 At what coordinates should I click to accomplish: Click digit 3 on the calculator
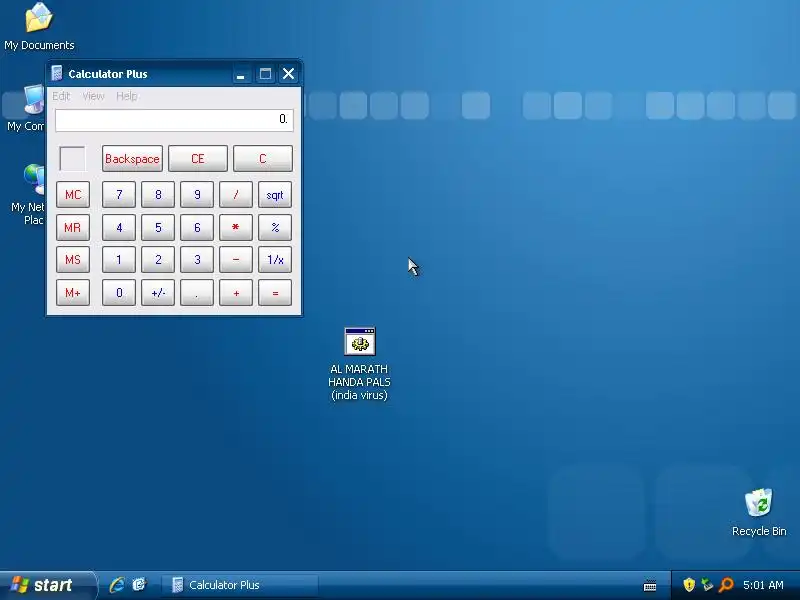(197, 260)
